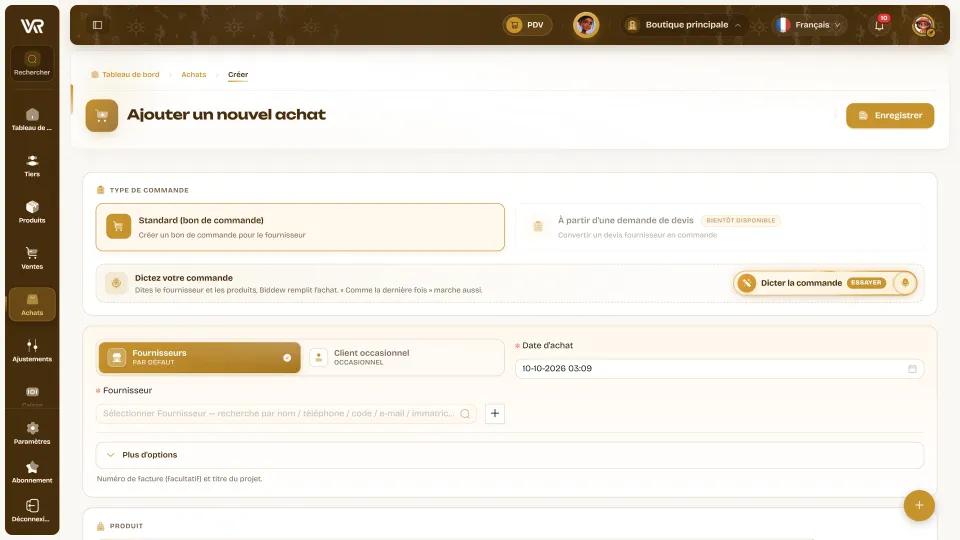Click the BIENTÔT DISPONIBLE badge
Viewport: 960px width, 540px height.
[x=740, y=220]
